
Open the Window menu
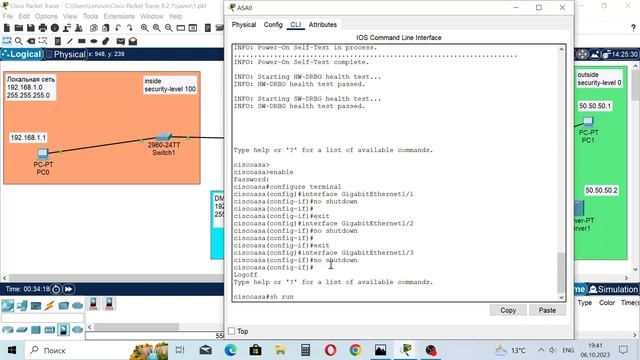(152, 16)
